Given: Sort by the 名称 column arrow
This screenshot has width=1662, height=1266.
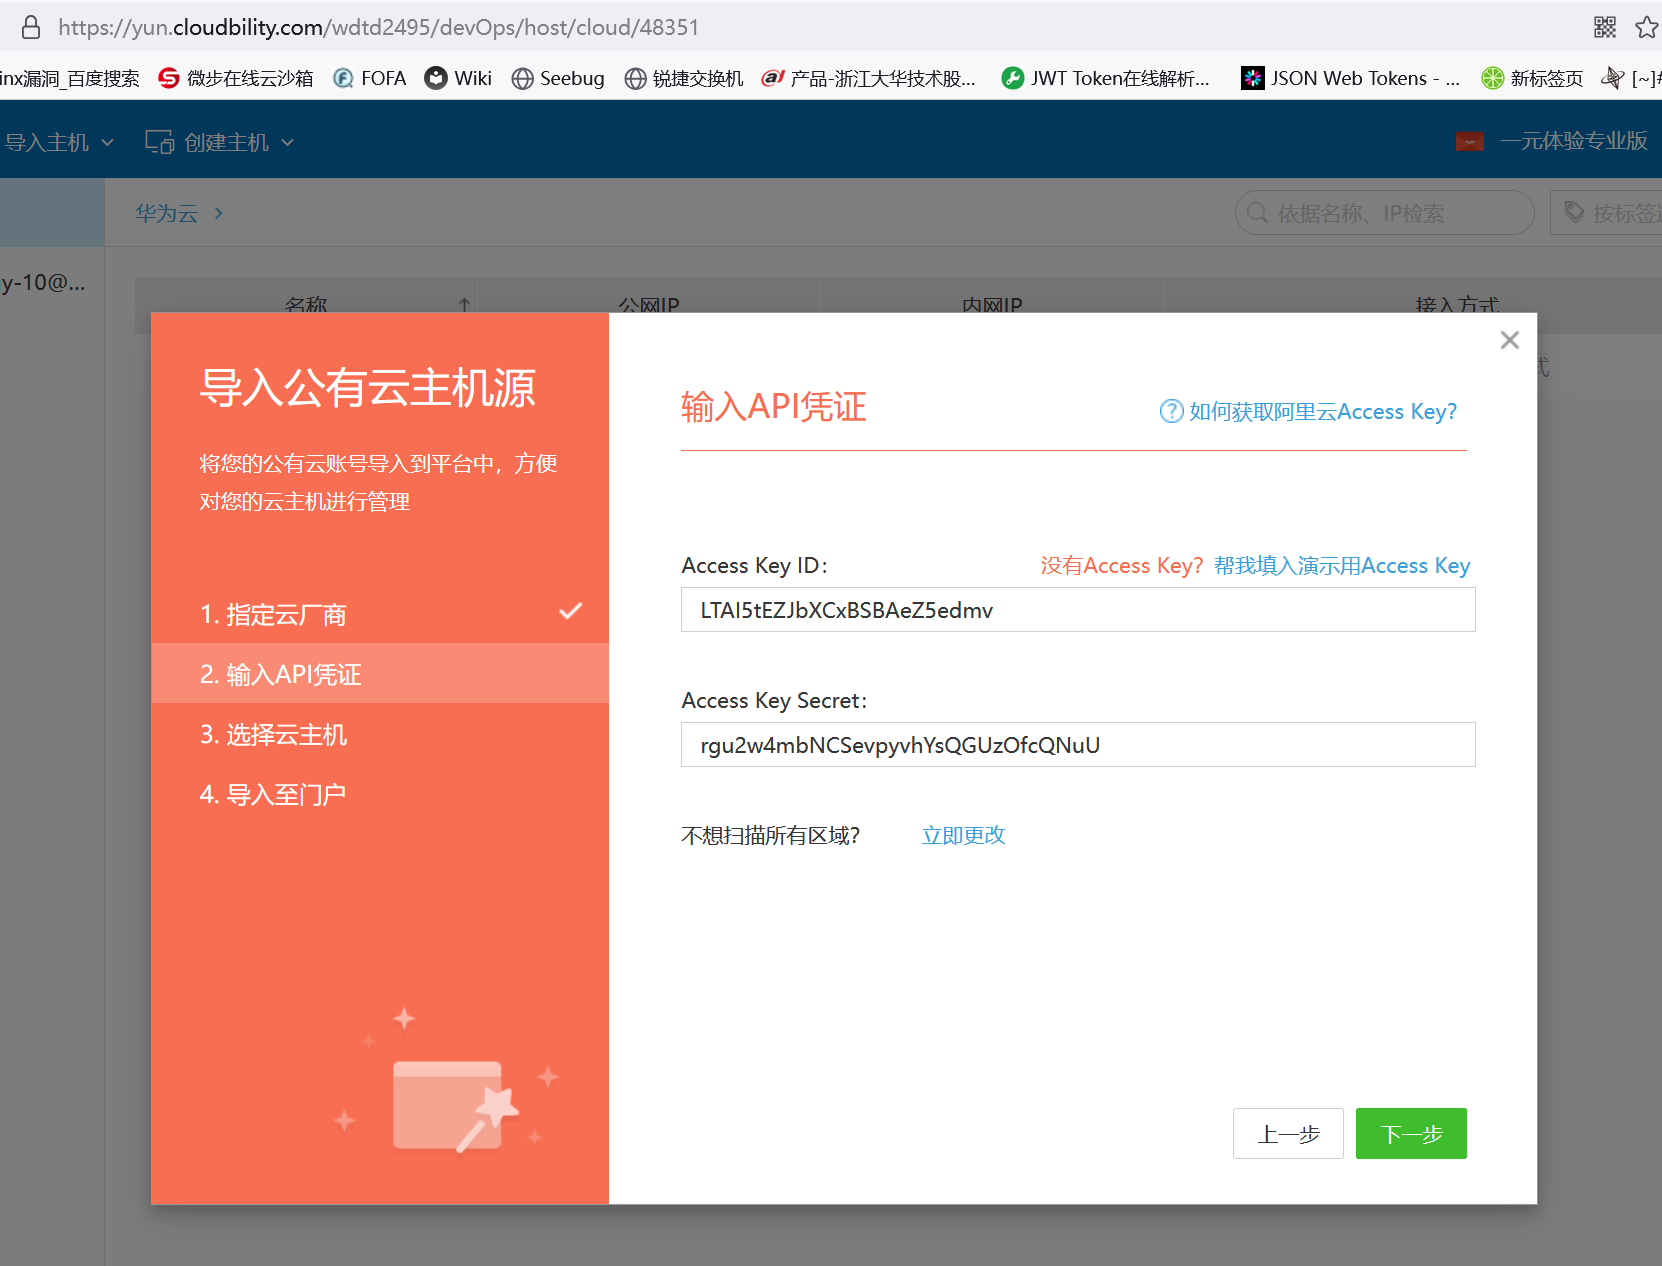Looking at the screenshot, I should coord(464,304).
